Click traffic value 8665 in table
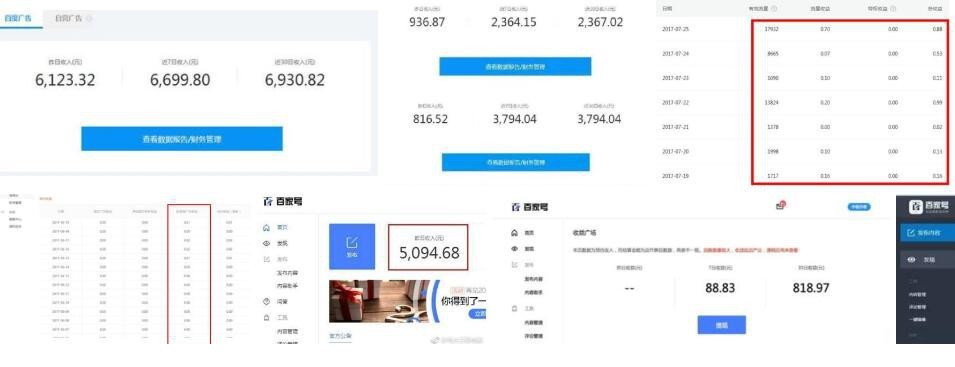The image size is (955, 367). (773, 54)
